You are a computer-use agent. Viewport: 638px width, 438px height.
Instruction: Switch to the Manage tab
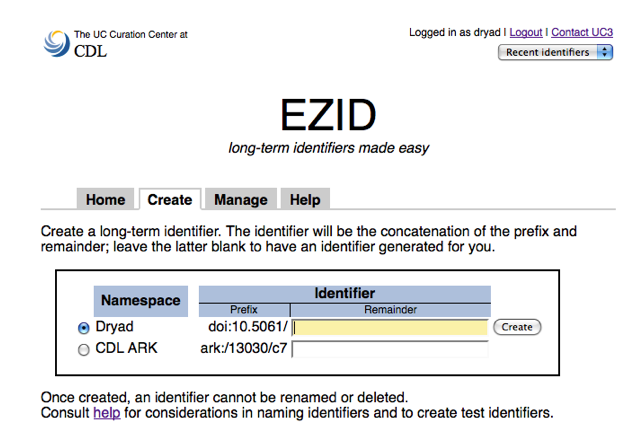coord(241,199)
